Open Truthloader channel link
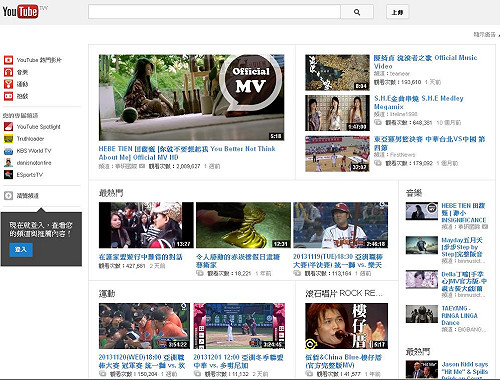 (x=30, y=139)
